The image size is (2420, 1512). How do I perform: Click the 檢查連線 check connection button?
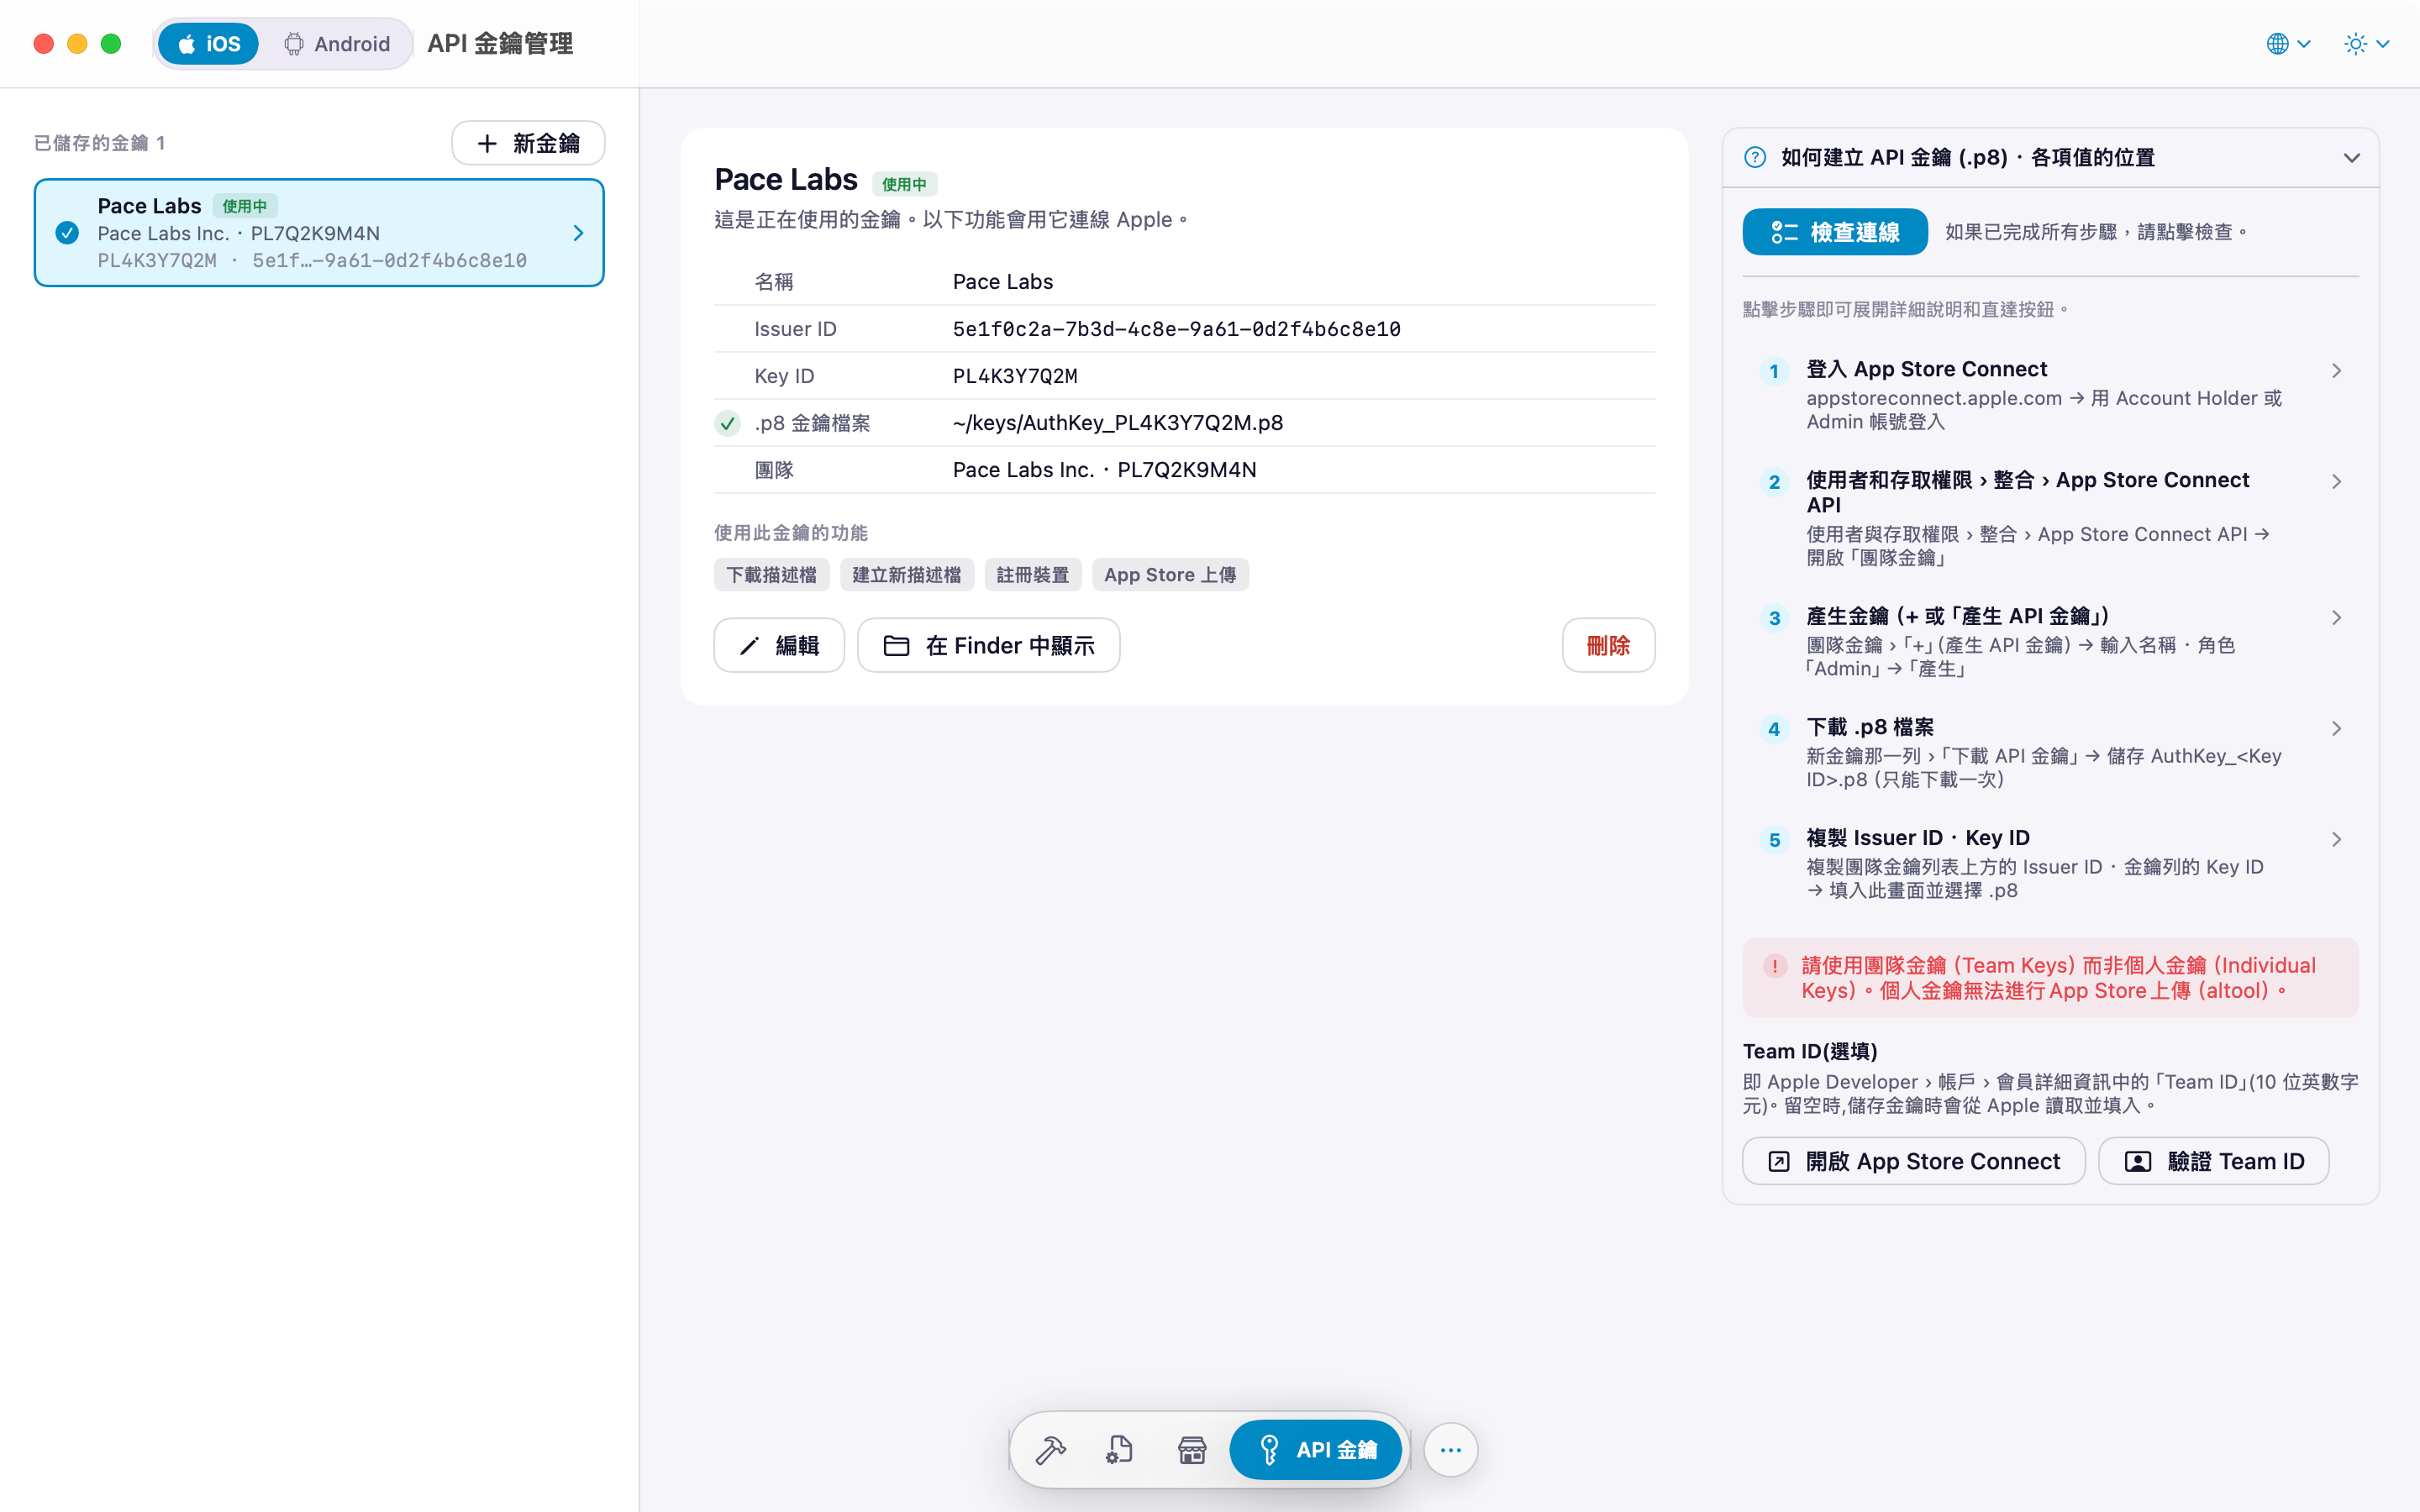pyautogui.click(x=1835, y=232)
